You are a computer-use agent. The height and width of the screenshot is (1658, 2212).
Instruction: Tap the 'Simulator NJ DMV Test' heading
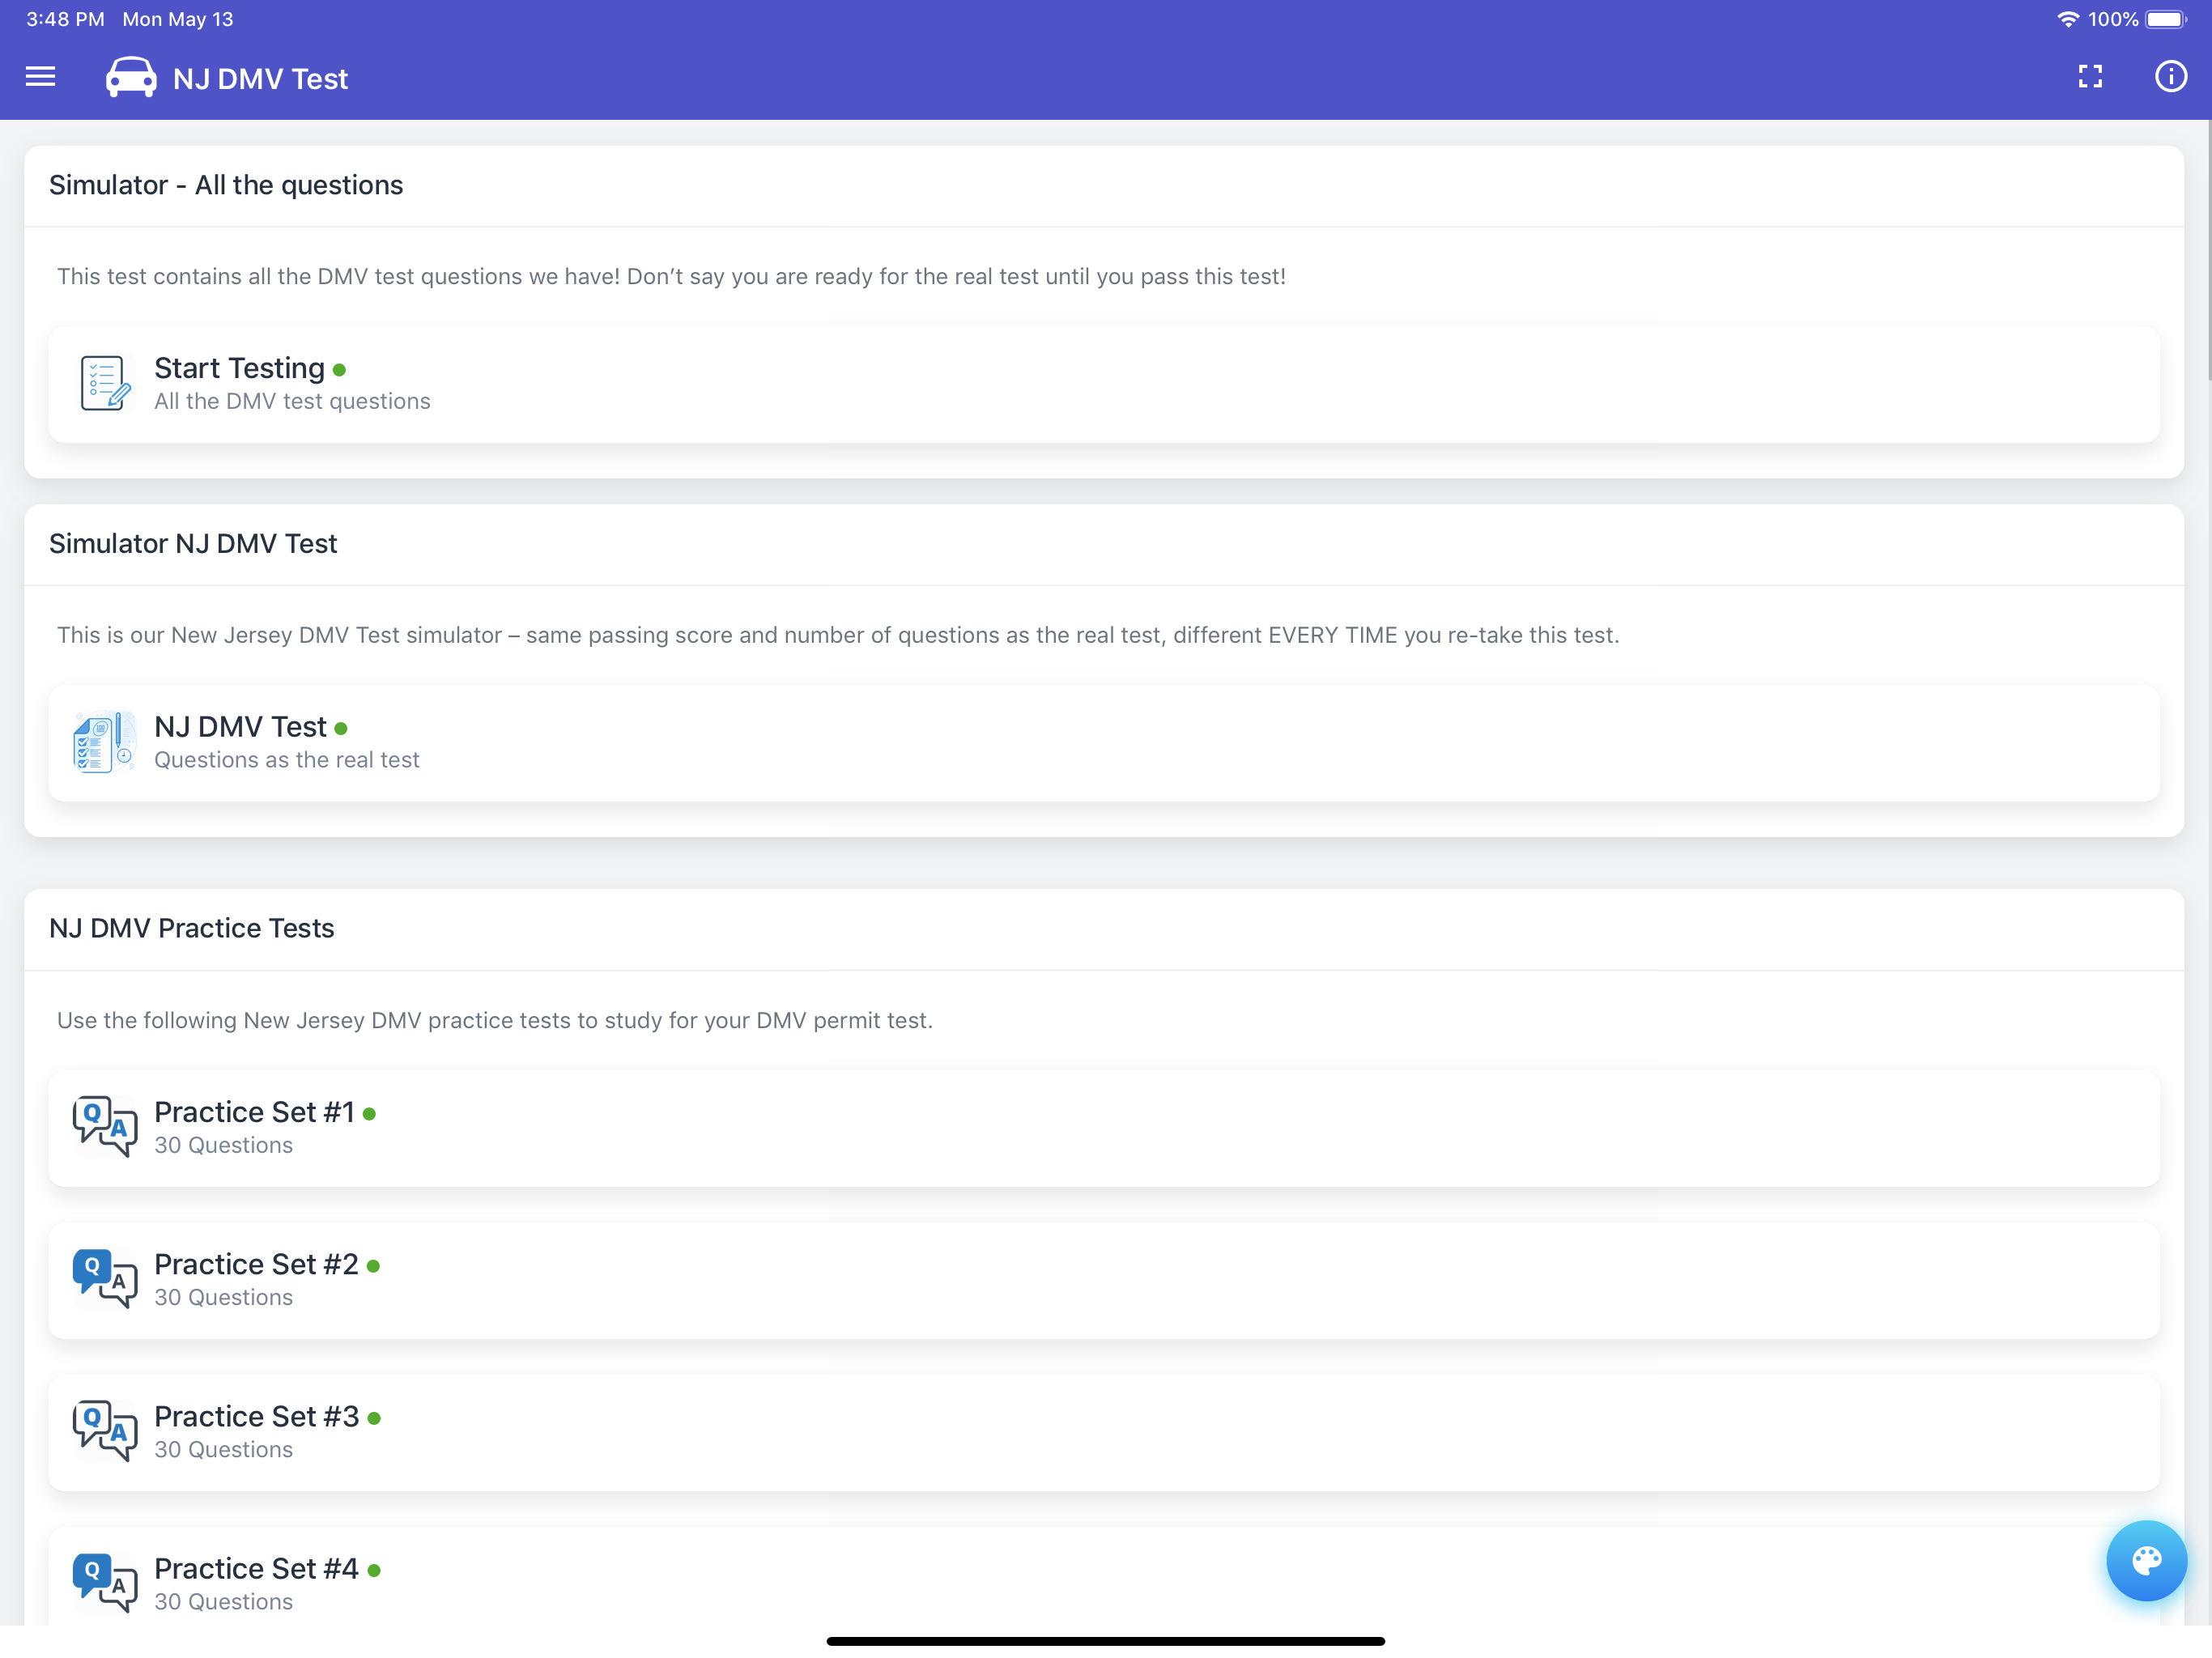(193, 543)
